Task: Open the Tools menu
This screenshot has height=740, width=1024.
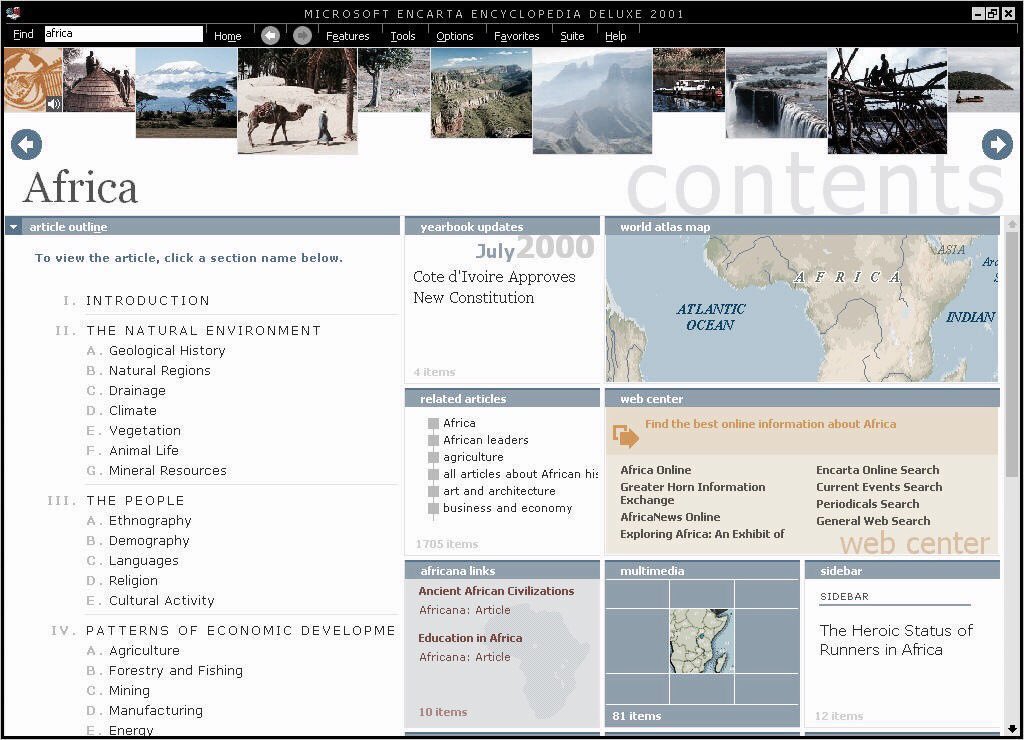Action: (x=403, y=36)
